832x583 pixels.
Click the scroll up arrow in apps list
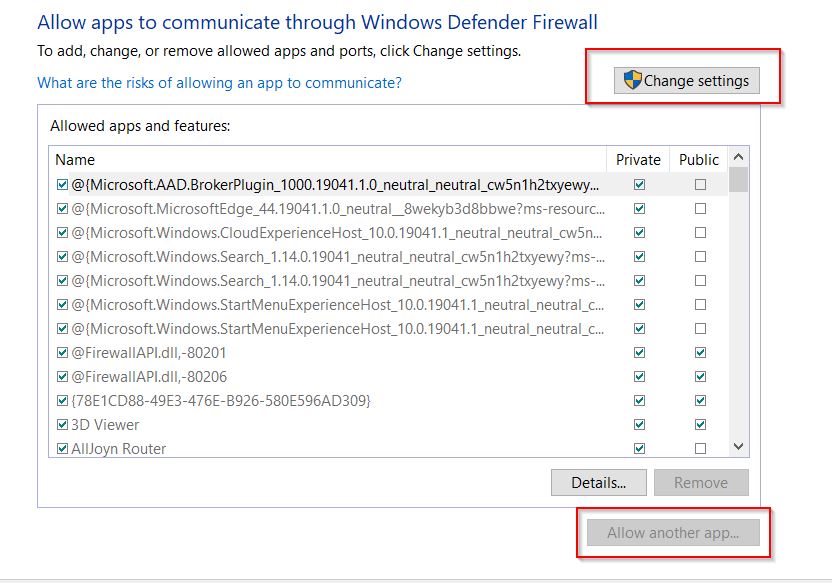(738, 156)
